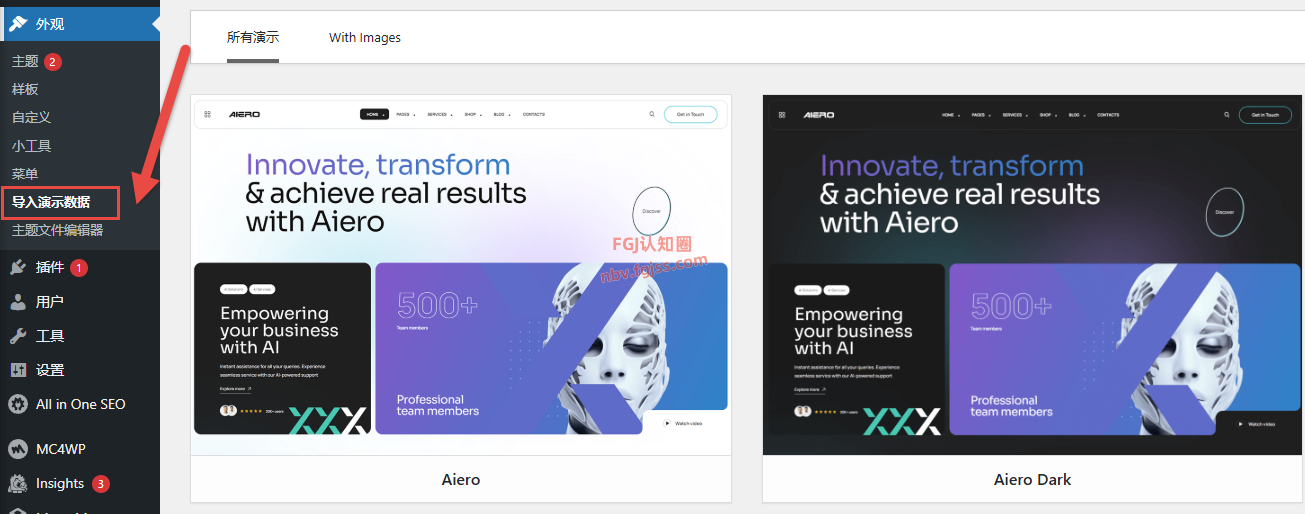Click the Settings sliders icon
The image size is (1305, 514).
coord(18,370)
